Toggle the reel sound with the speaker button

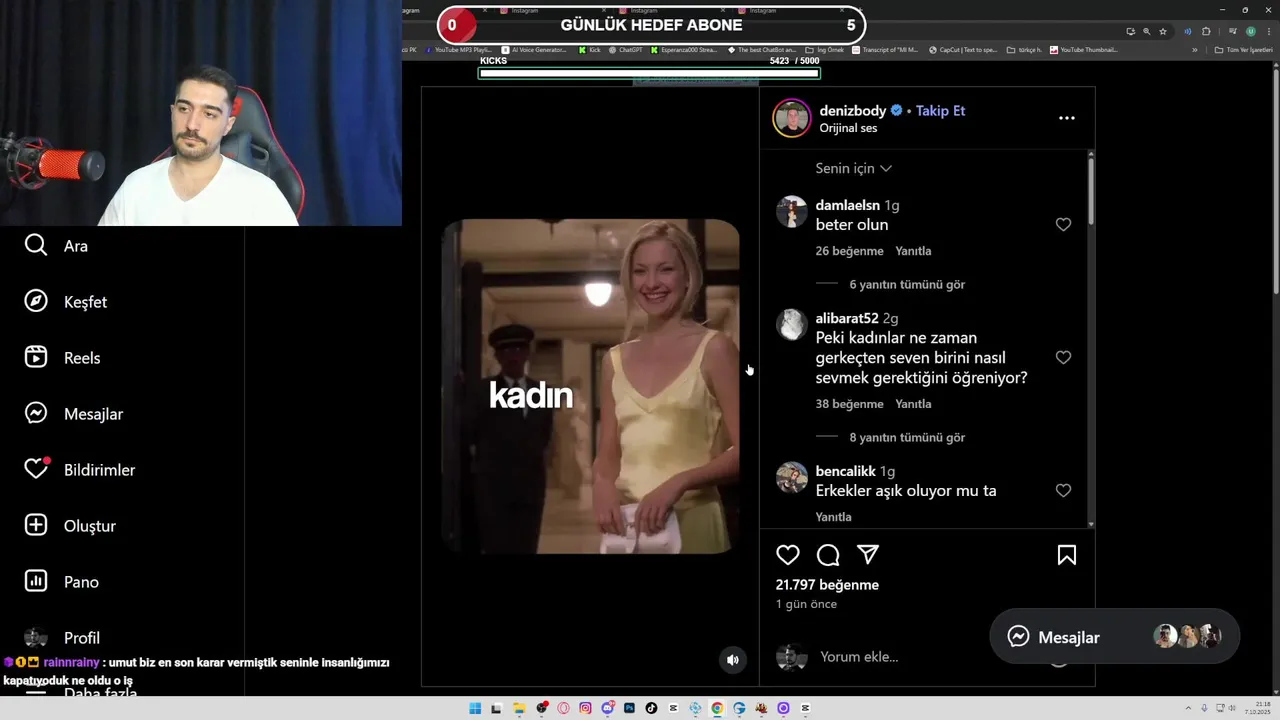coord(733,660)
